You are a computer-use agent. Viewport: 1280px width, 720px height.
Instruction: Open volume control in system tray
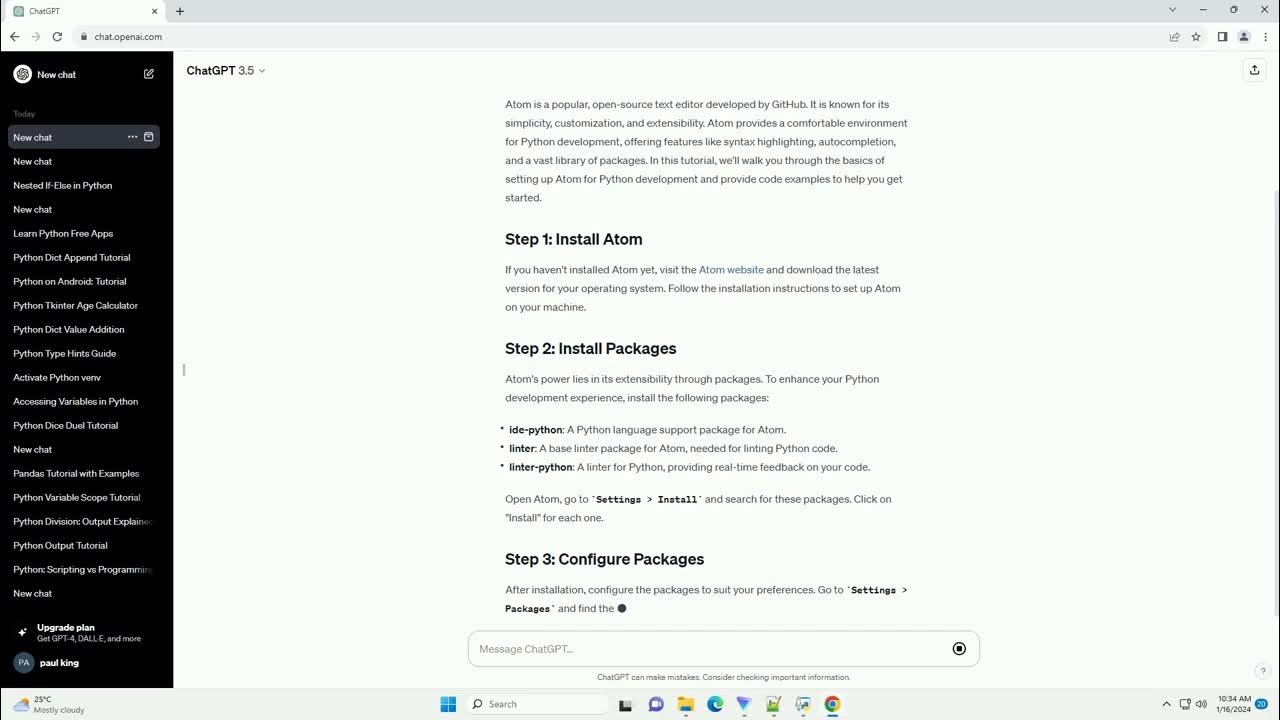pos(1201,704)
